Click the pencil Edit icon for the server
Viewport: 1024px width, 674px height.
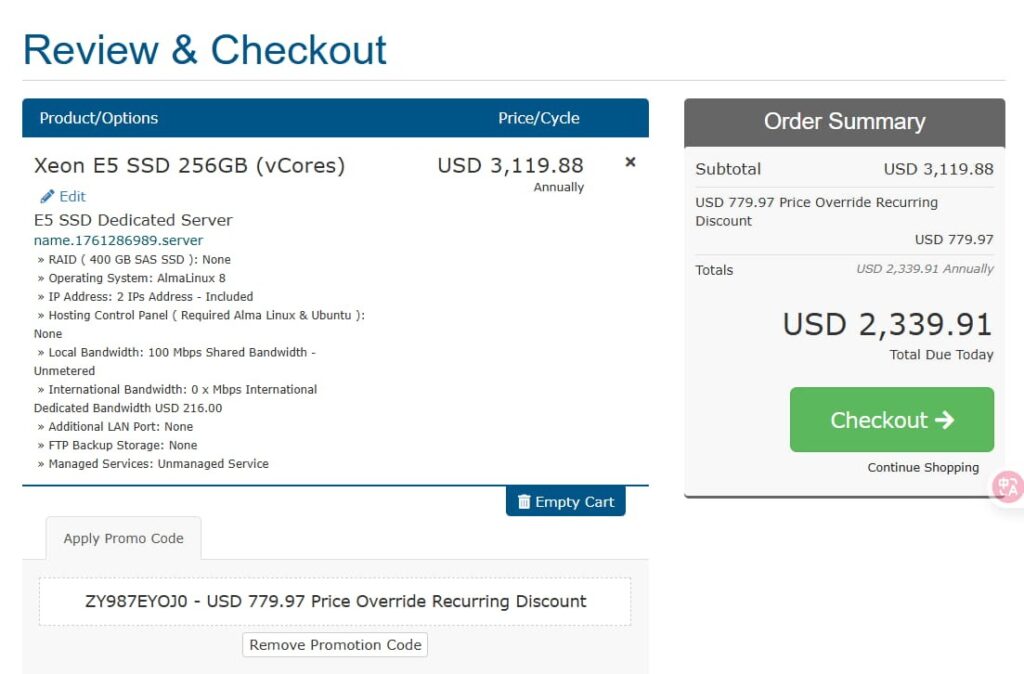click(x=47, y=197)
